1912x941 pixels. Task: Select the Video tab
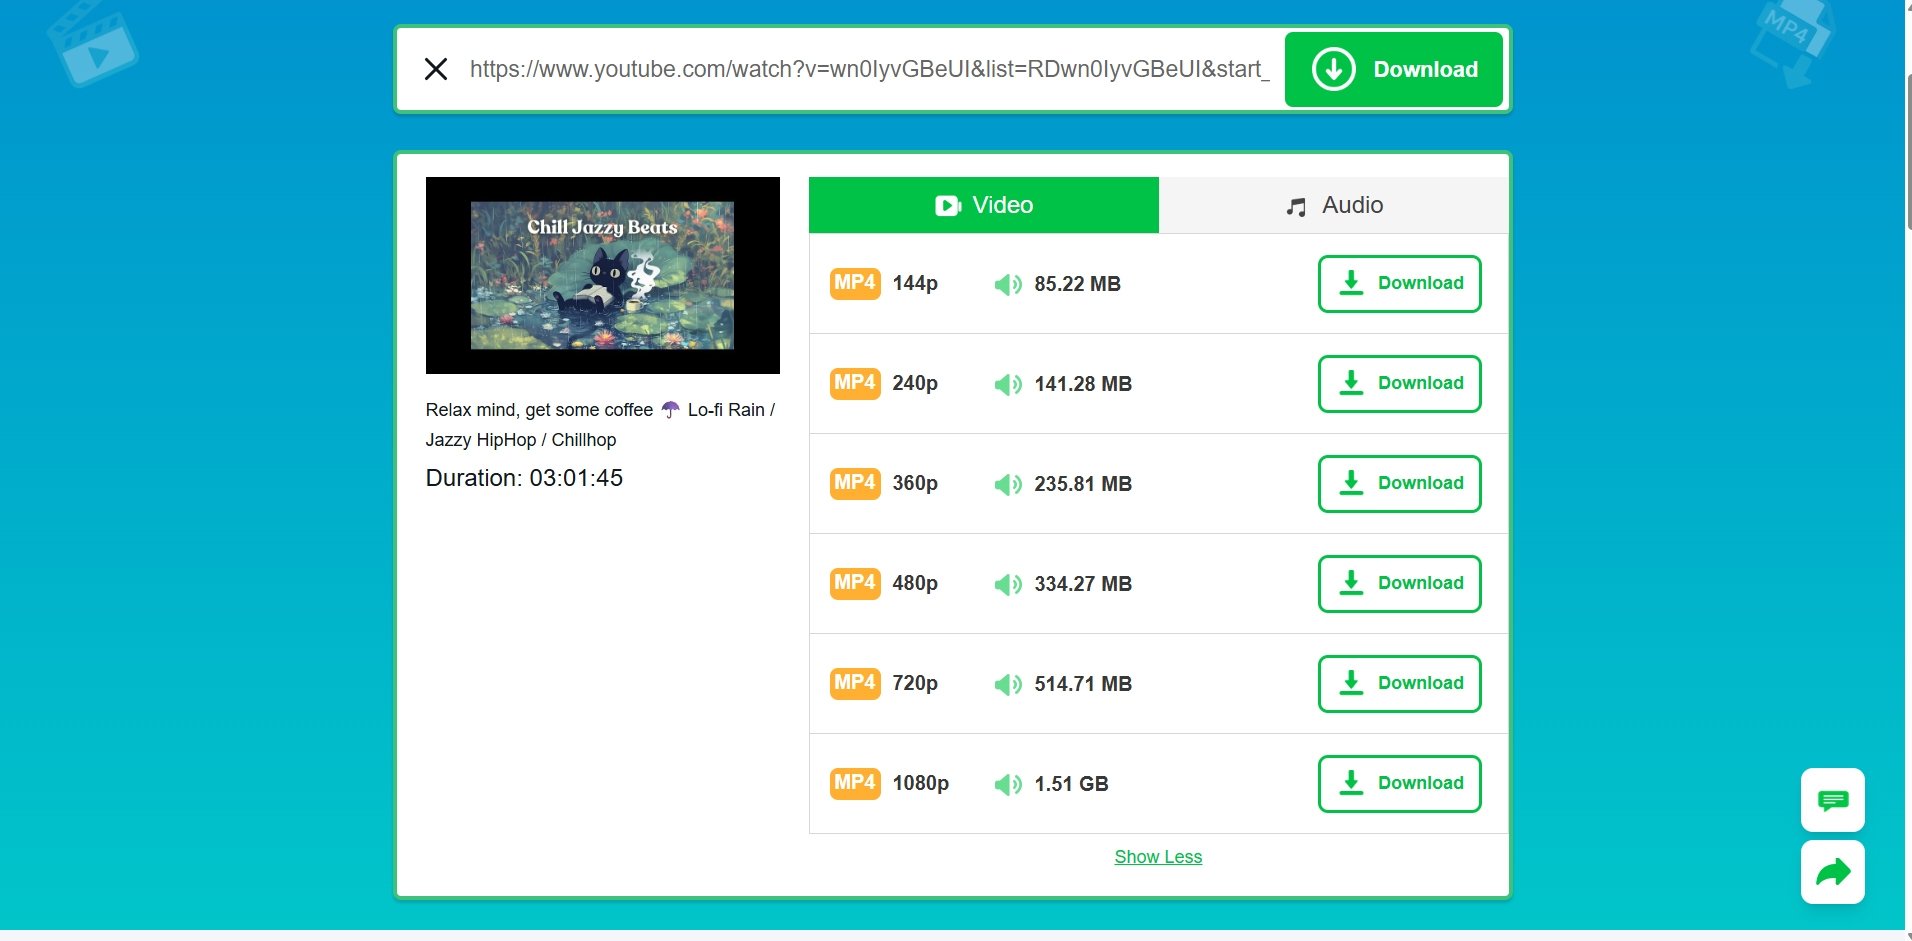click(x=984, y=205)
